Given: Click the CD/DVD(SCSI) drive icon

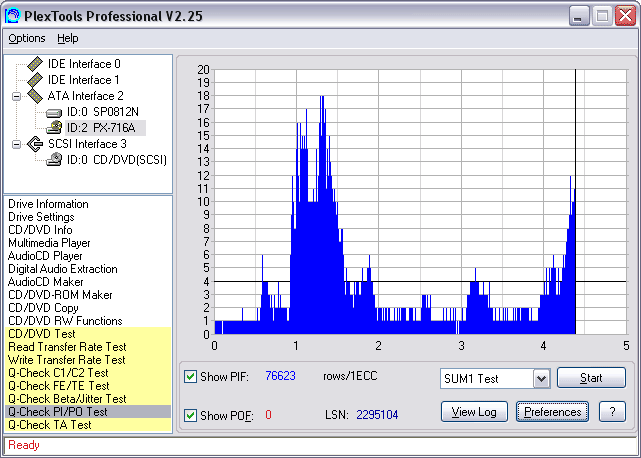Looking at the screenshot, I should (x=54, y=159).
